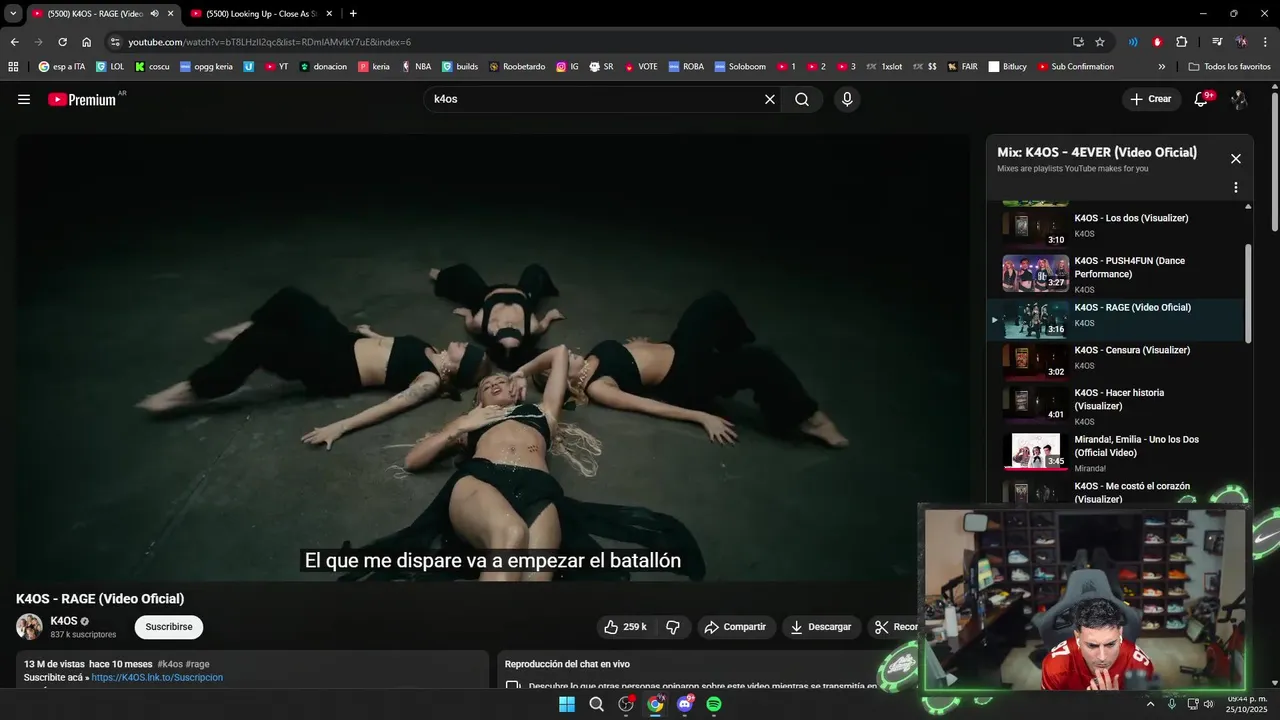
Task: Open the taskbar clock and date
Action: (1248, 704)
